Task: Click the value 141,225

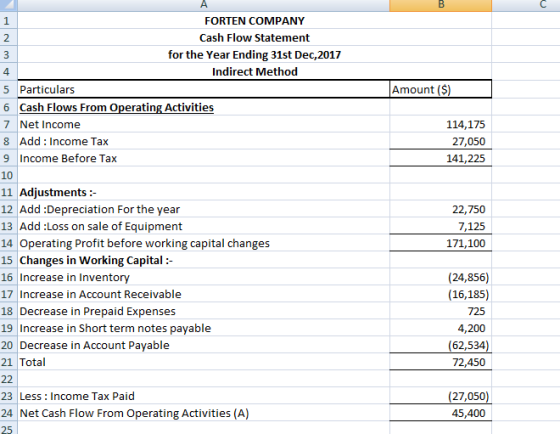Action: click(440, 158)
